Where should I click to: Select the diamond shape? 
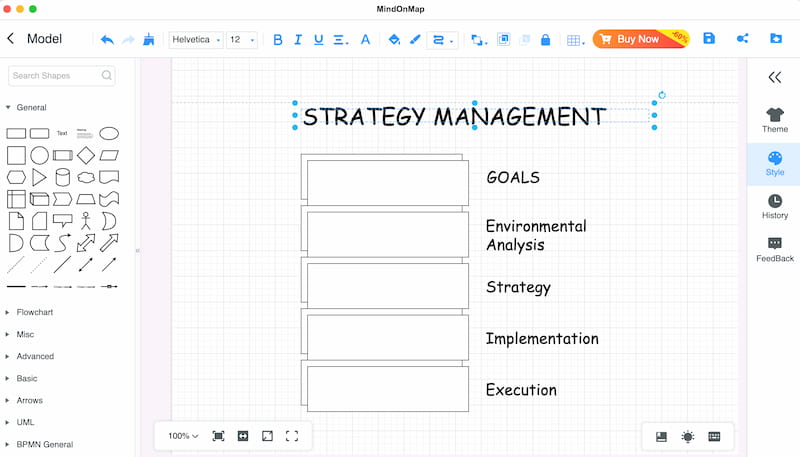pos(86,155)
